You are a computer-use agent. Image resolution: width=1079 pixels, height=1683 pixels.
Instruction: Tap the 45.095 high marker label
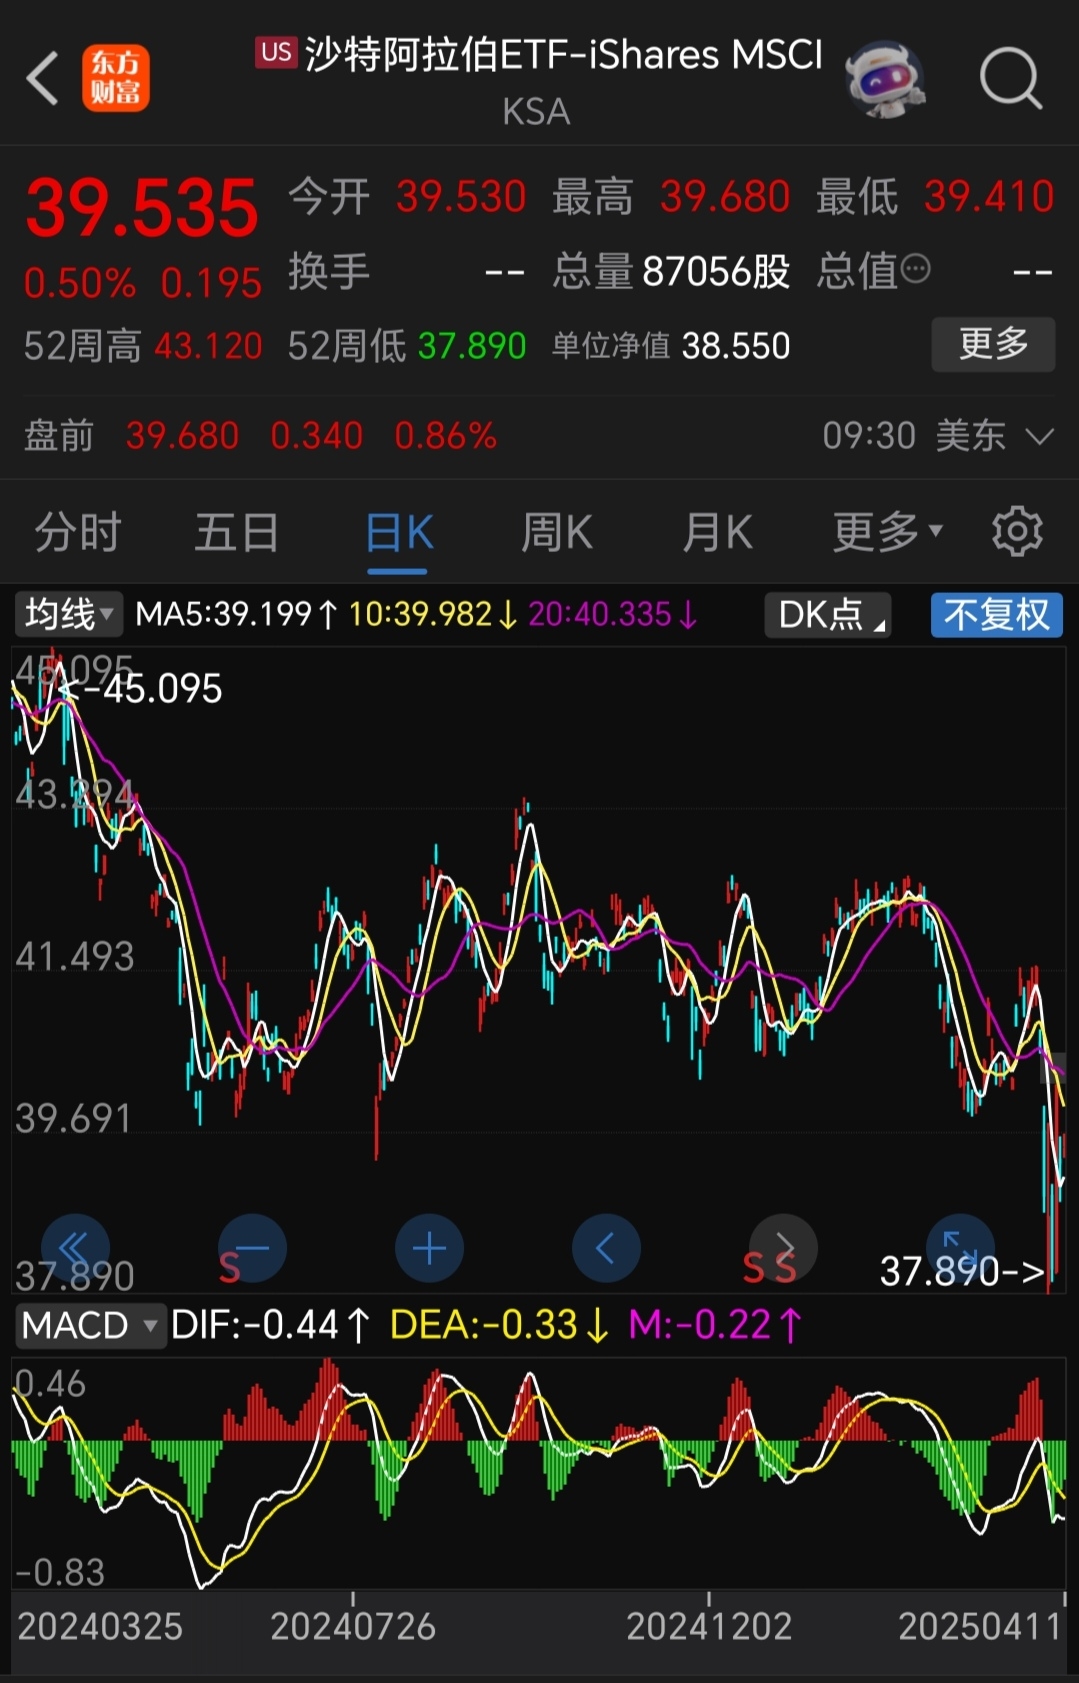click(x=141, y=689)
